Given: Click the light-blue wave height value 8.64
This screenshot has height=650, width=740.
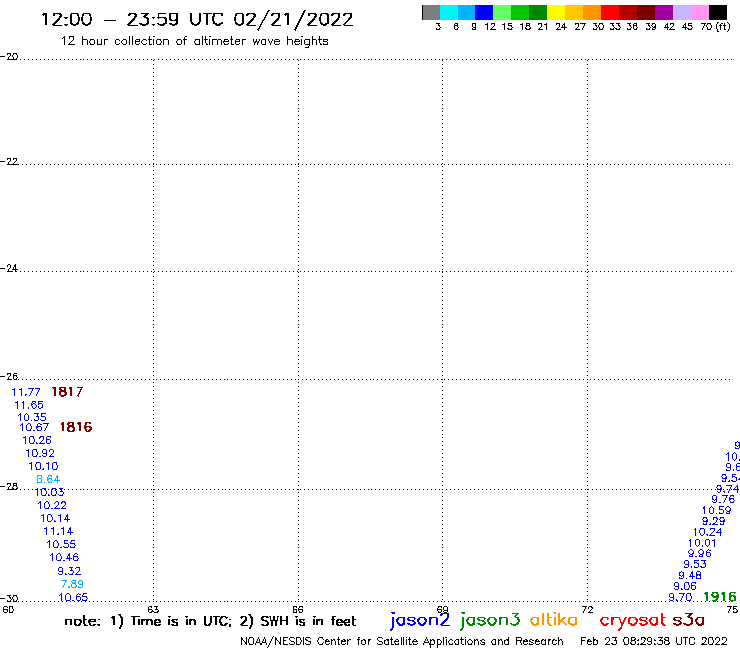Looking at the screenshot, I should 48,479.
